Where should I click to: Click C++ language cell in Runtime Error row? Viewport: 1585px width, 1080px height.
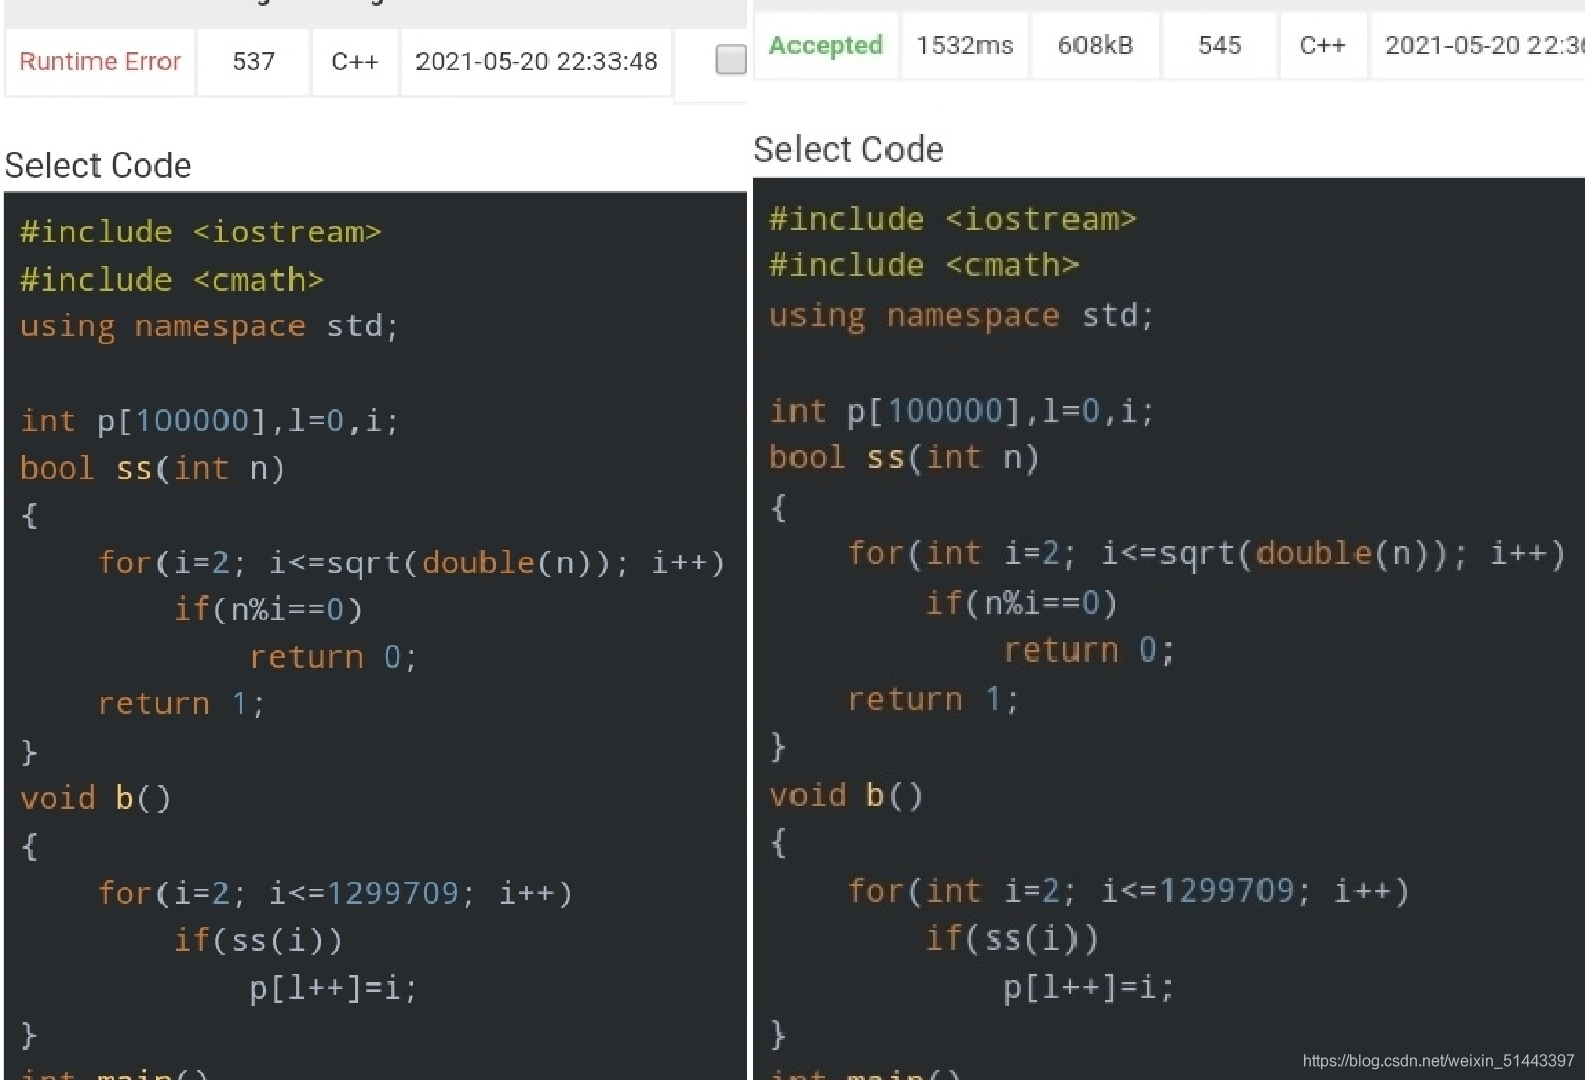[x=355, y=61]
